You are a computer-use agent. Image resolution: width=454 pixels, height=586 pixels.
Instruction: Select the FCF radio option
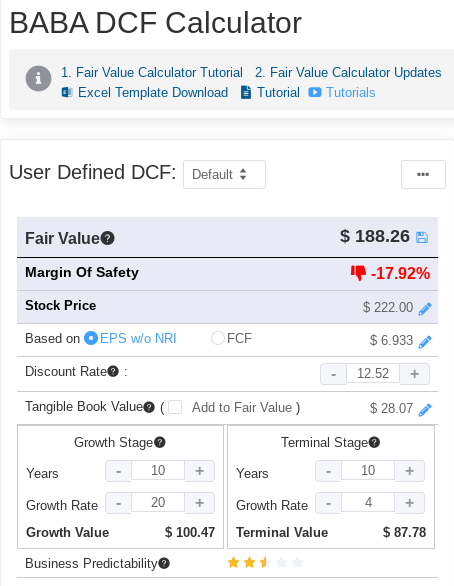click(x=217, y=338)
